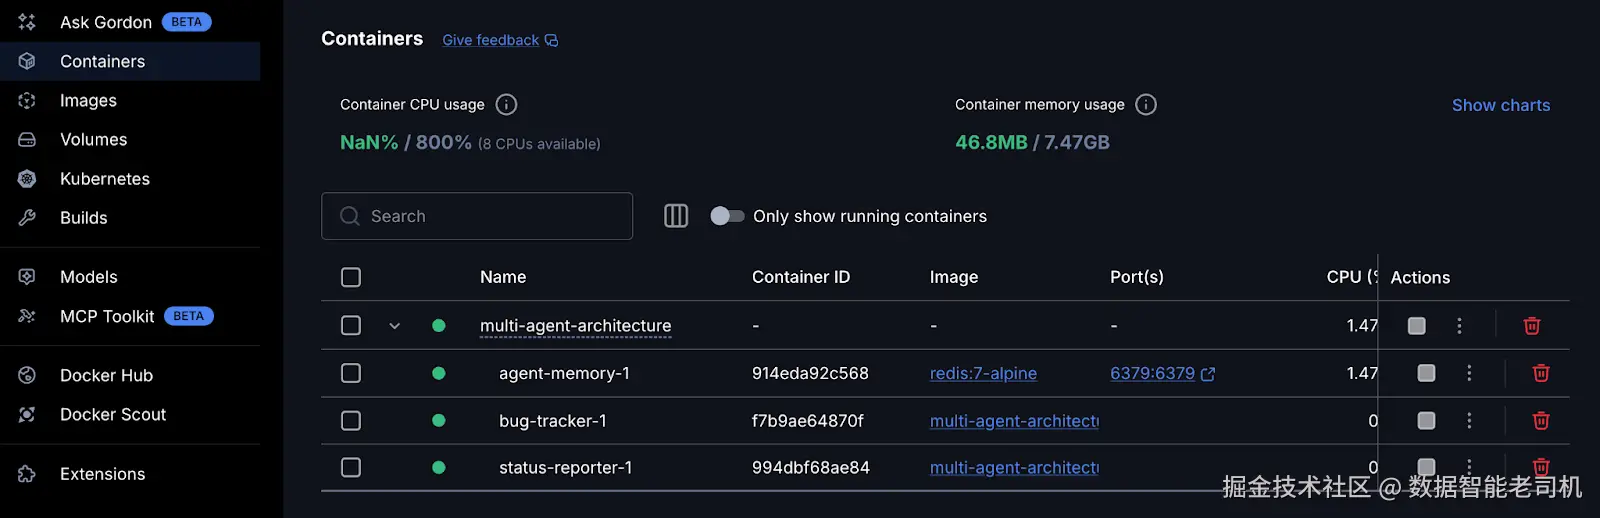Screen dimensions: 1600x518
Task: Click the bug-tracker-1 container name
Action: (x=553, y=421)
